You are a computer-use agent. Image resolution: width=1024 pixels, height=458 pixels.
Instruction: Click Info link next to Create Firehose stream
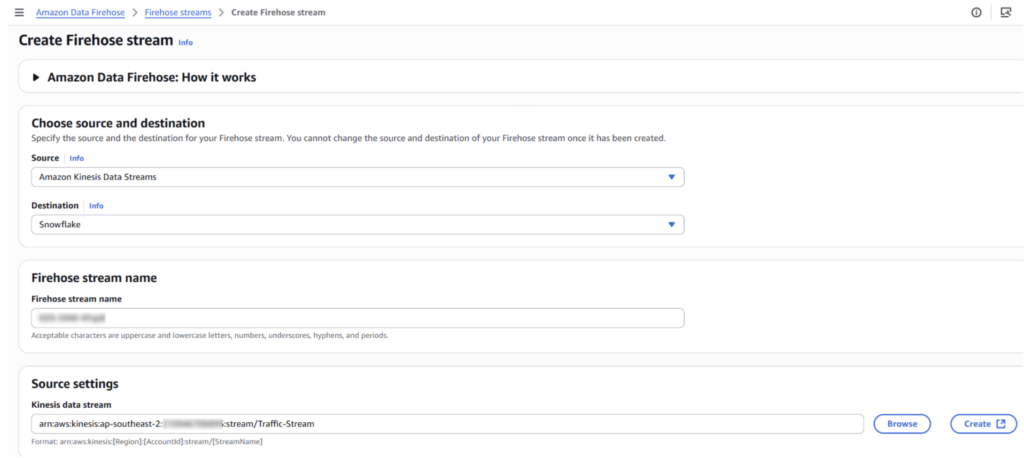(185, 42)
